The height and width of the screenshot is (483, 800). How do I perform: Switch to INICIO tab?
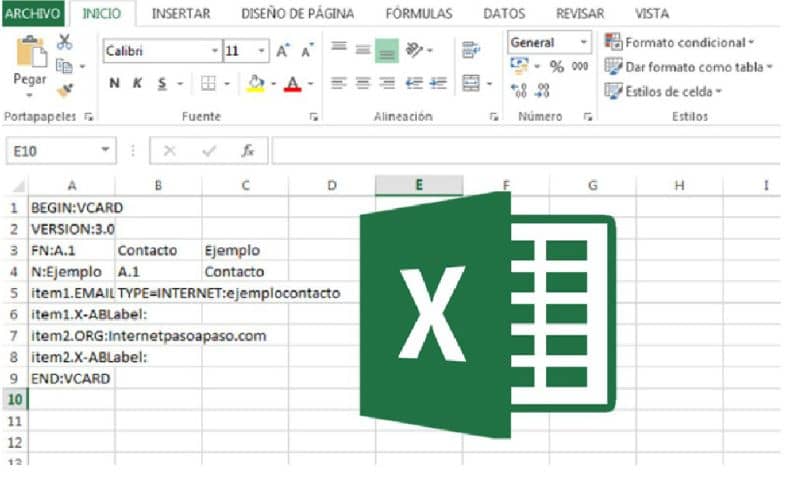102,13
